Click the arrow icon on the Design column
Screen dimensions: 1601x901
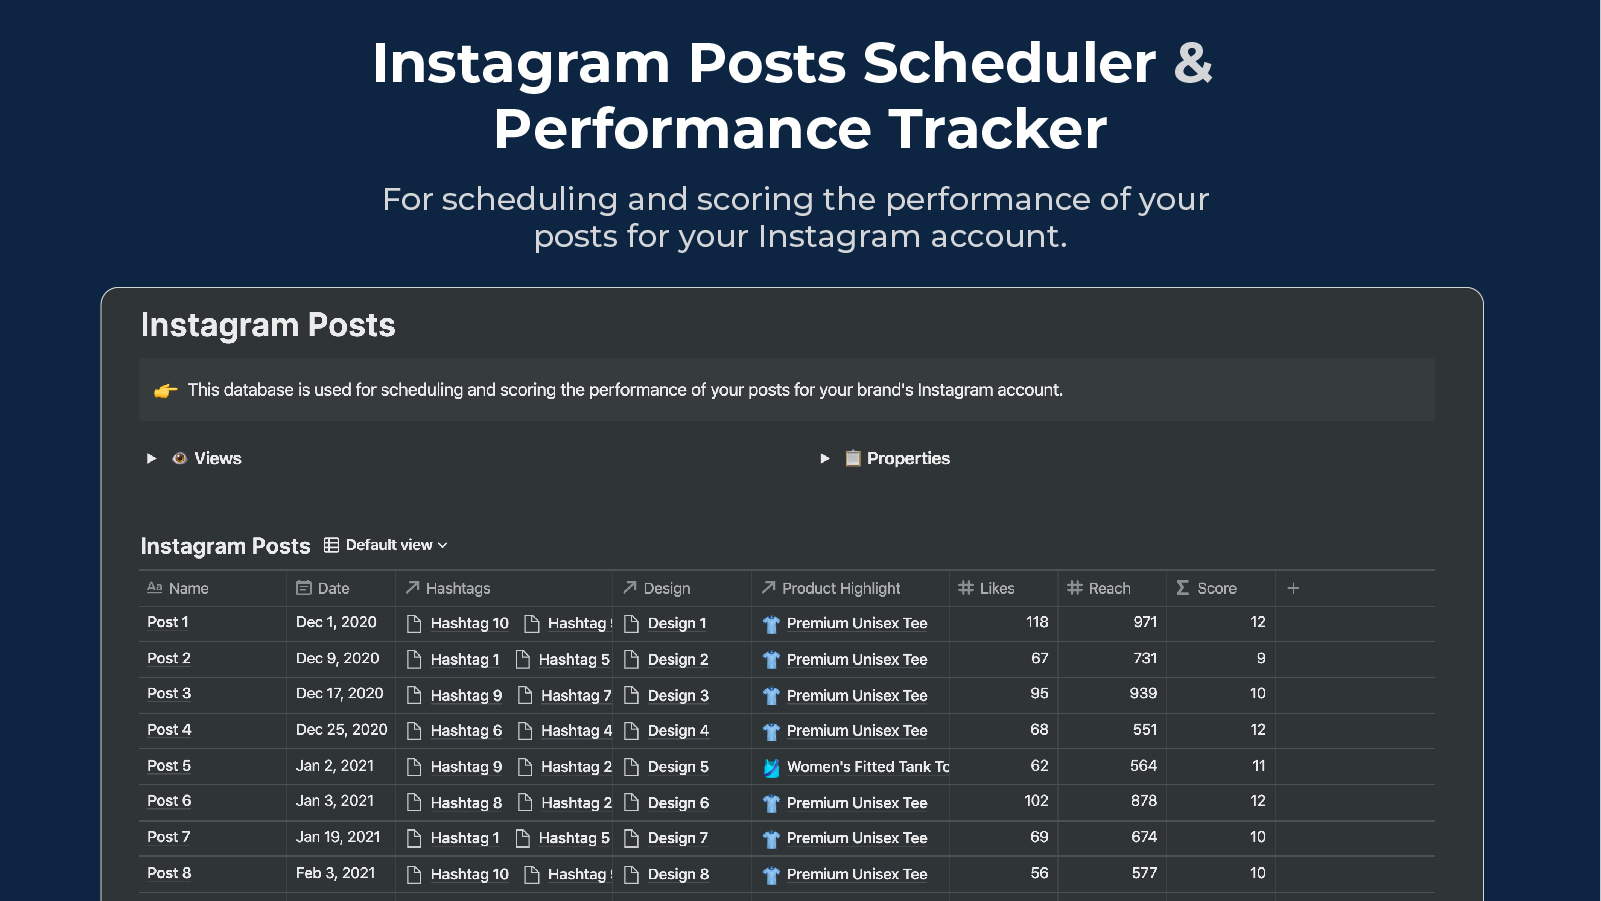click(x=631, y=588)
